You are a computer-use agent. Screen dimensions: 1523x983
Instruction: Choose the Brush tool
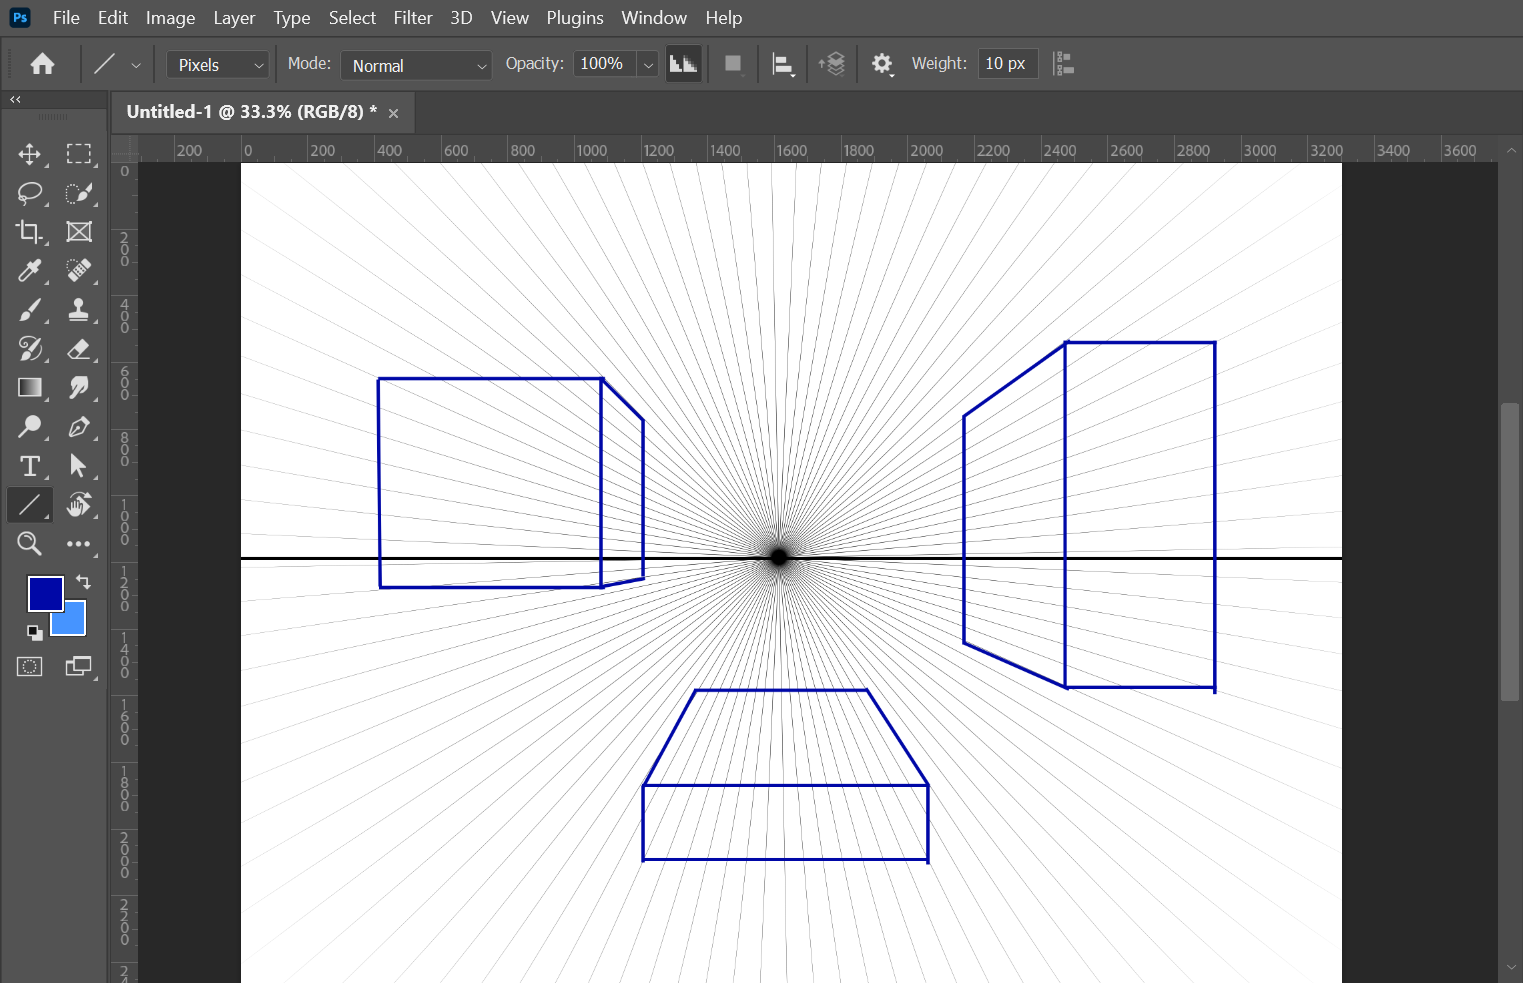(29, 310)
